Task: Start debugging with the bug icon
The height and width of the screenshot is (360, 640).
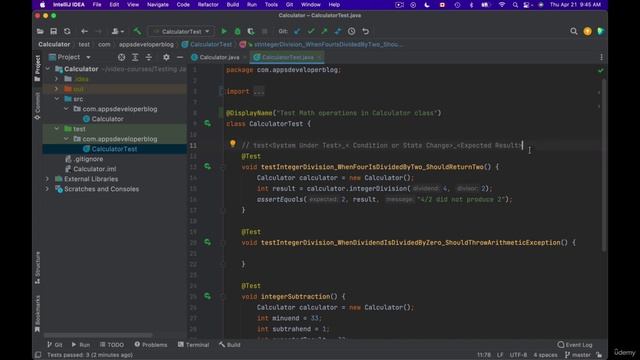Action: [238, 31]
